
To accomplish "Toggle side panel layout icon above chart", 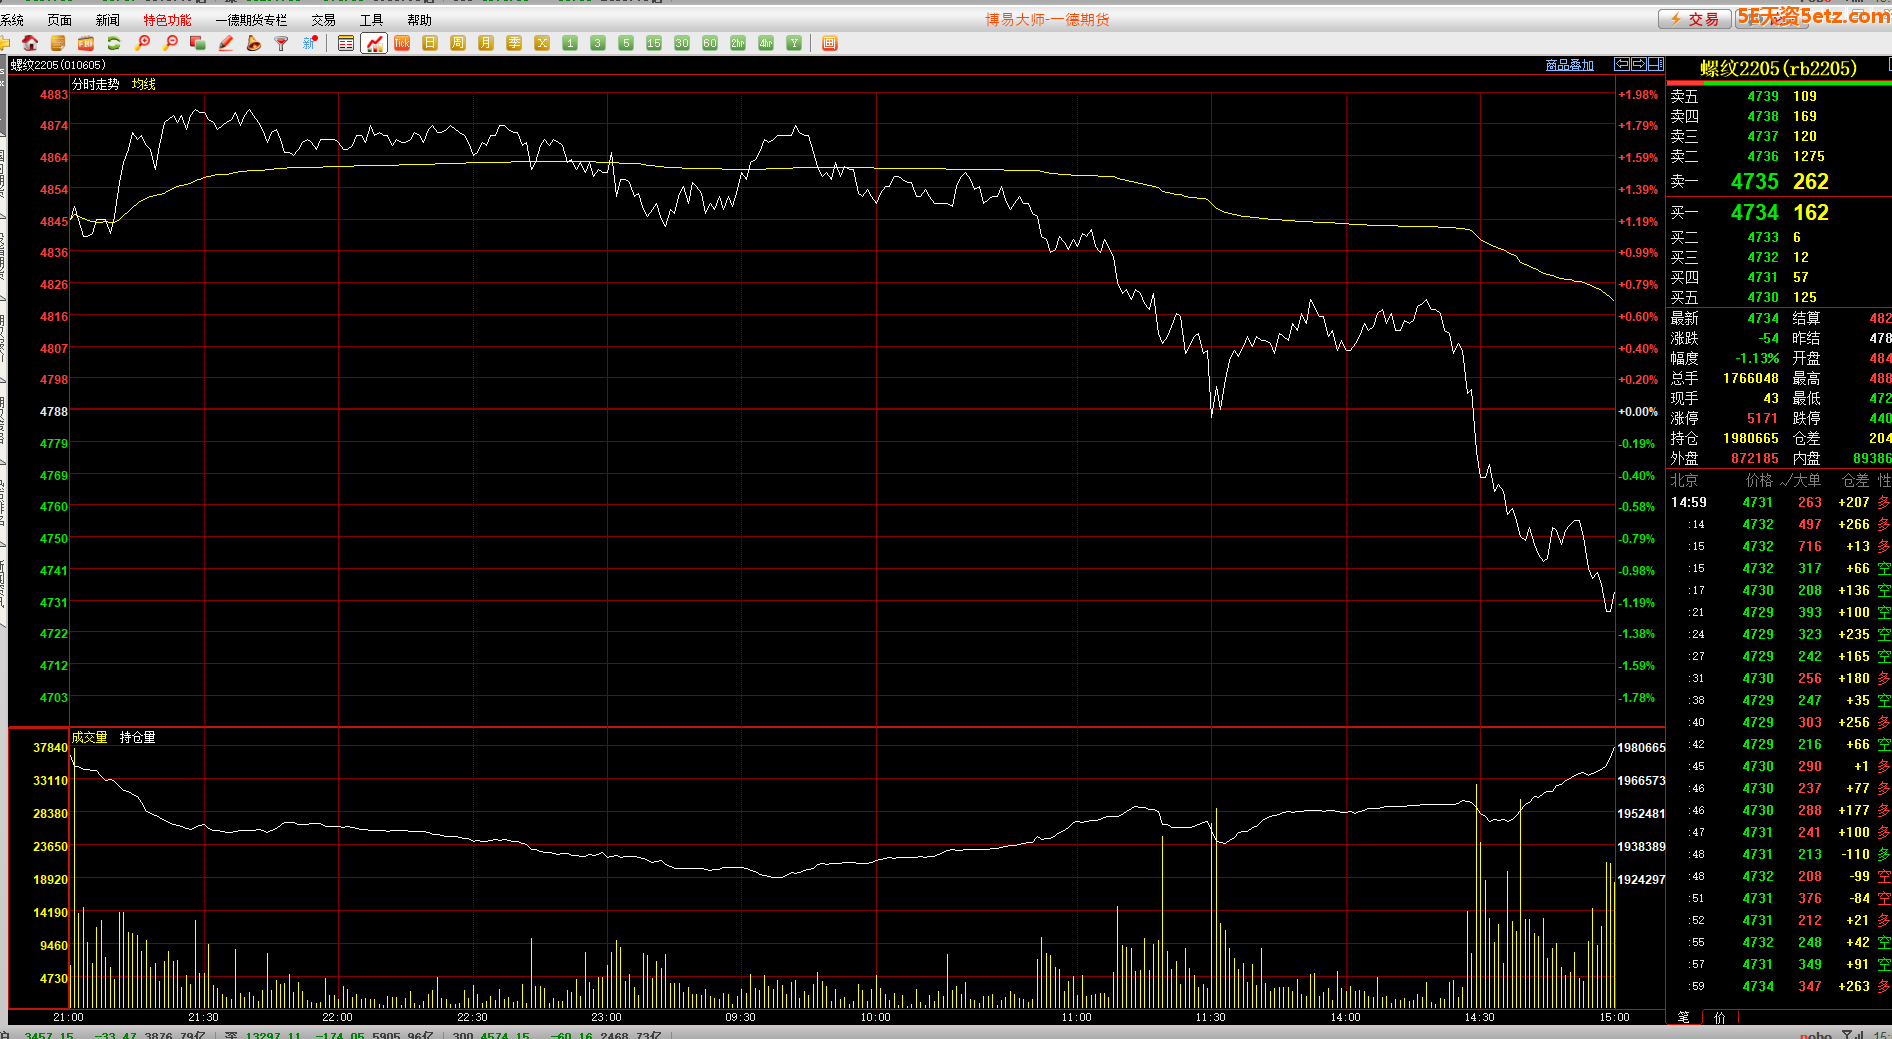I will tap(1655, 64).
